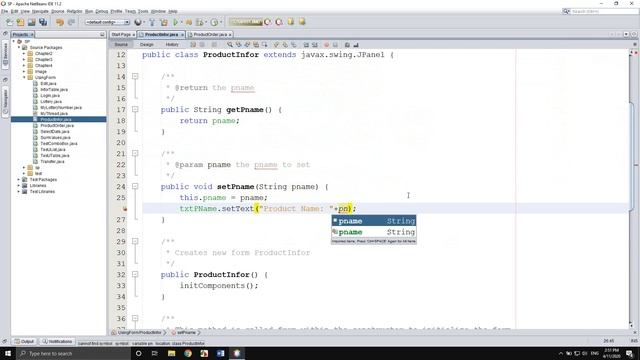Collapse the UsingForm package node
Viewport: 640px width, 360px height.
pos(24,77)
